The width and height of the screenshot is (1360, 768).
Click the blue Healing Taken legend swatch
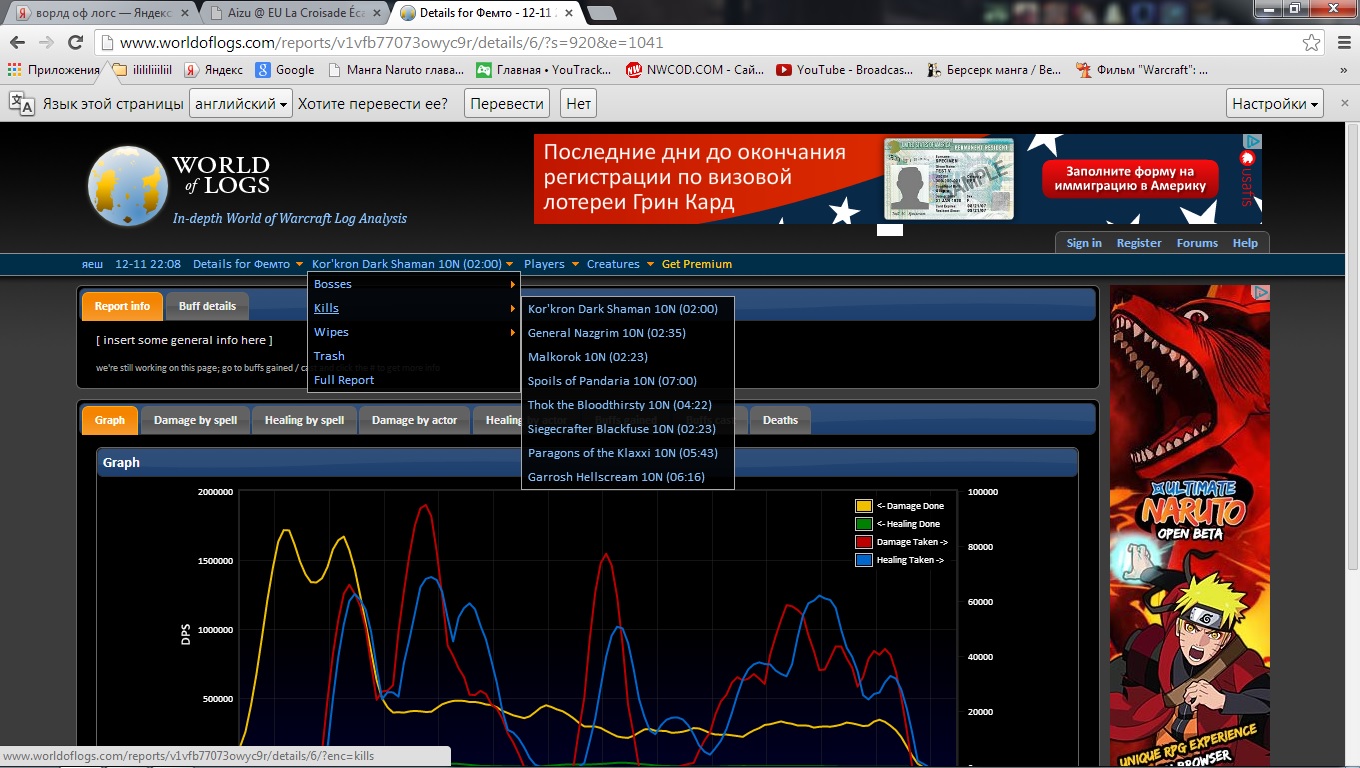[x=864, y=560]
